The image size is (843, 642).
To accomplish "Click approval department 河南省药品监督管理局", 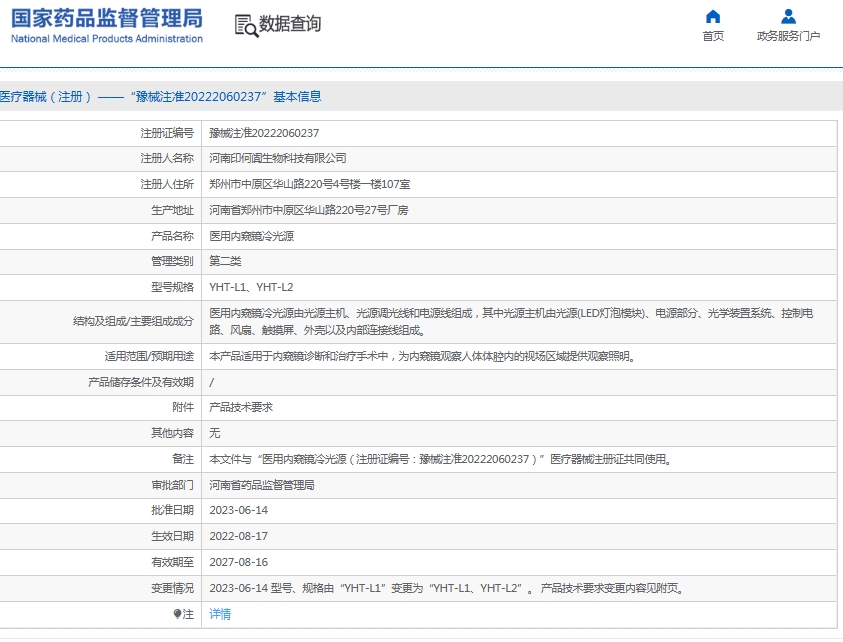I will [x=262, y=485].
